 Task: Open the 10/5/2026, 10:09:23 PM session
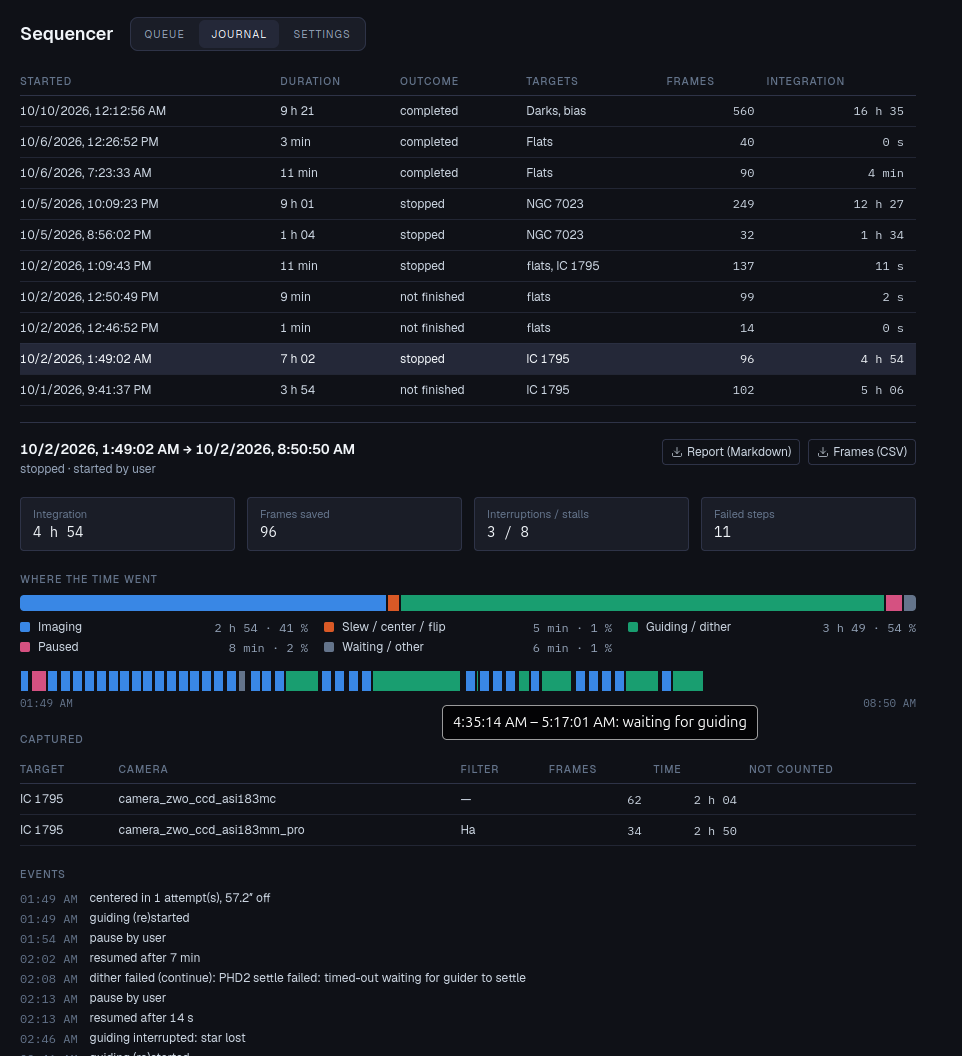pyautogui.click(x=468, y=204)
